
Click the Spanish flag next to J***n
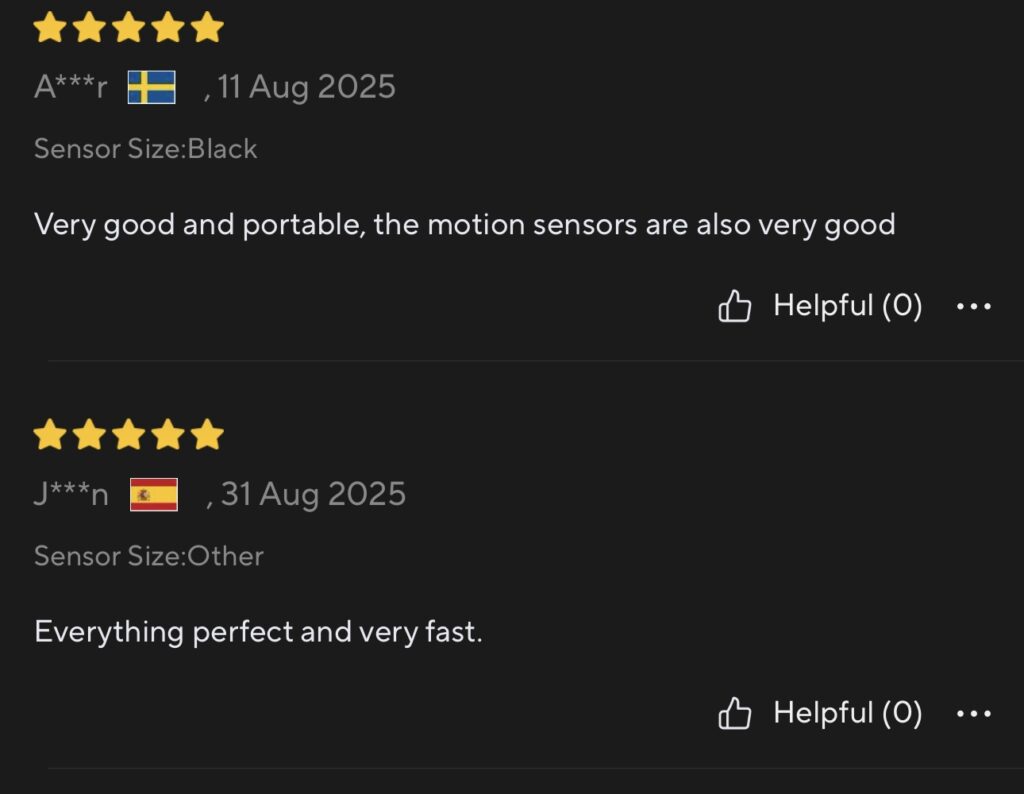pos(154,495)
